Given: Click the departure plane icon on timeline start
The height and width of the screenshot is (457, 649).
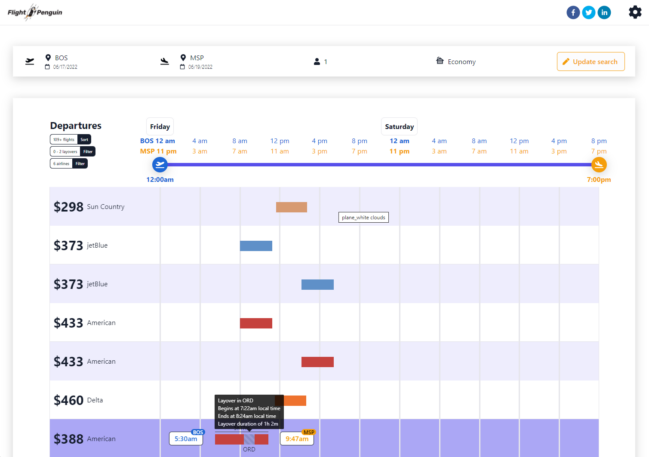Looking at the screenshot, I should coord(160,164).
